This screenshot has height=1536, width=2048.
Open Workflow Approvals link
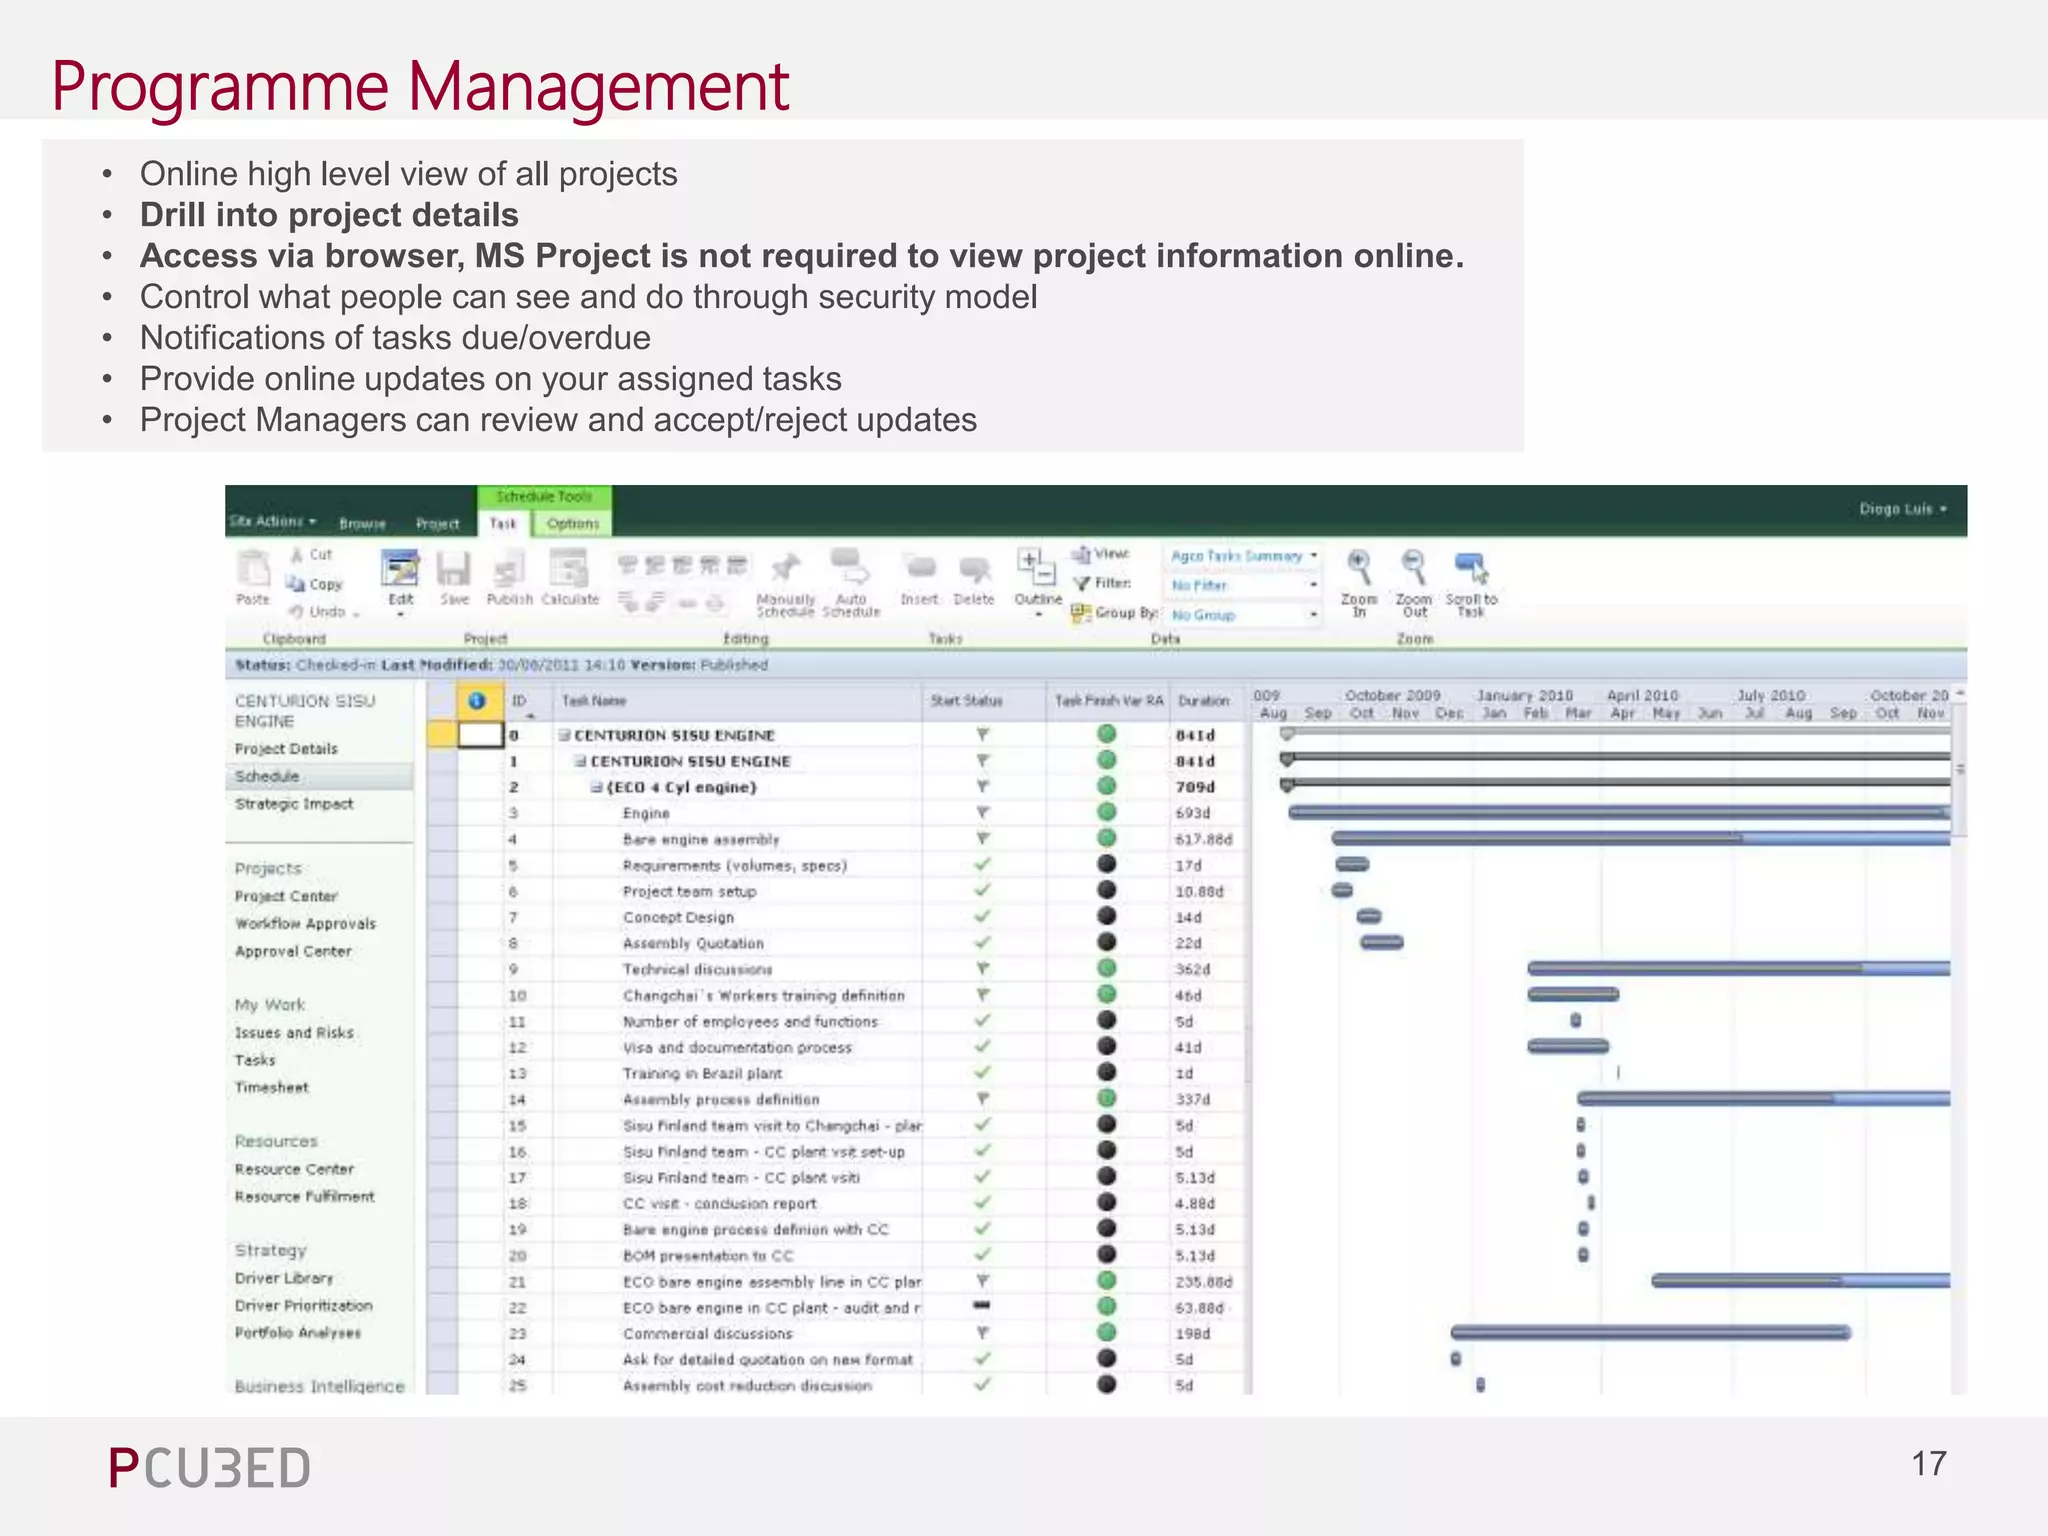[305, 924]
